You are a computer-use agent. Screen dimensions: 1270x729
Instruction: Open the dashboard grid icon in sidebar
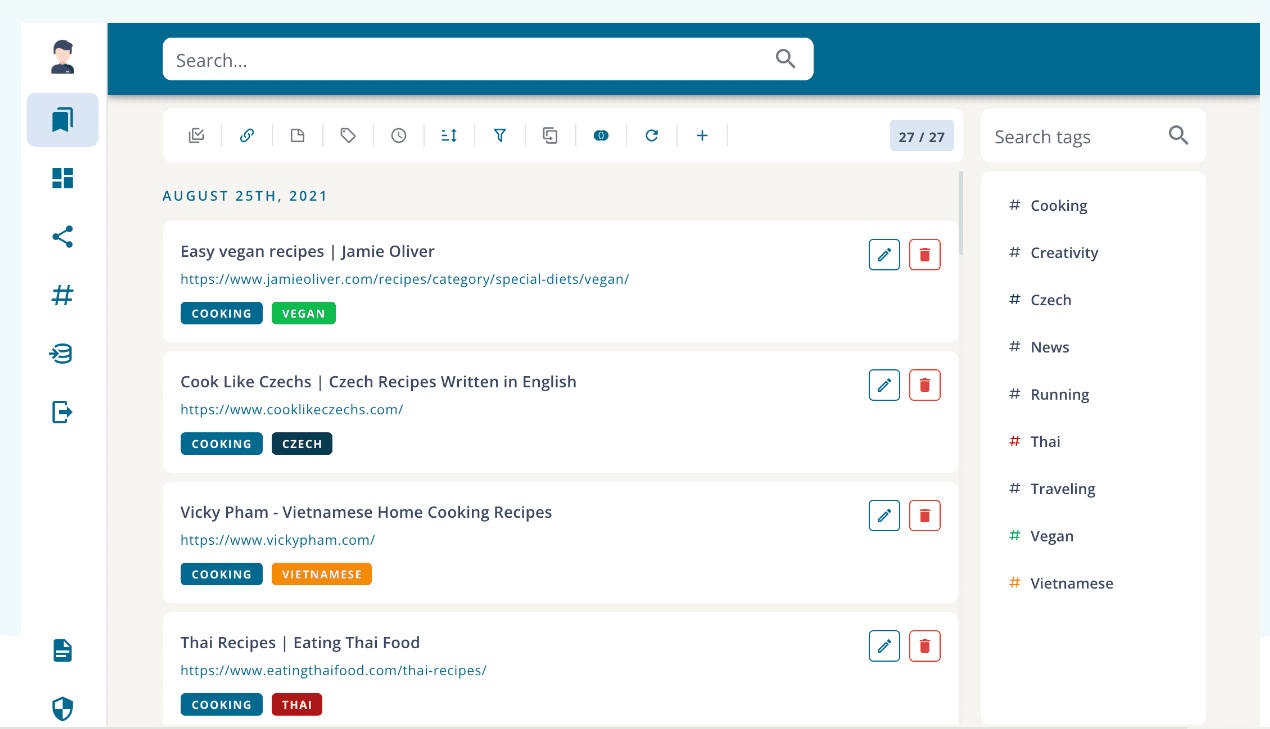point(62,178)
